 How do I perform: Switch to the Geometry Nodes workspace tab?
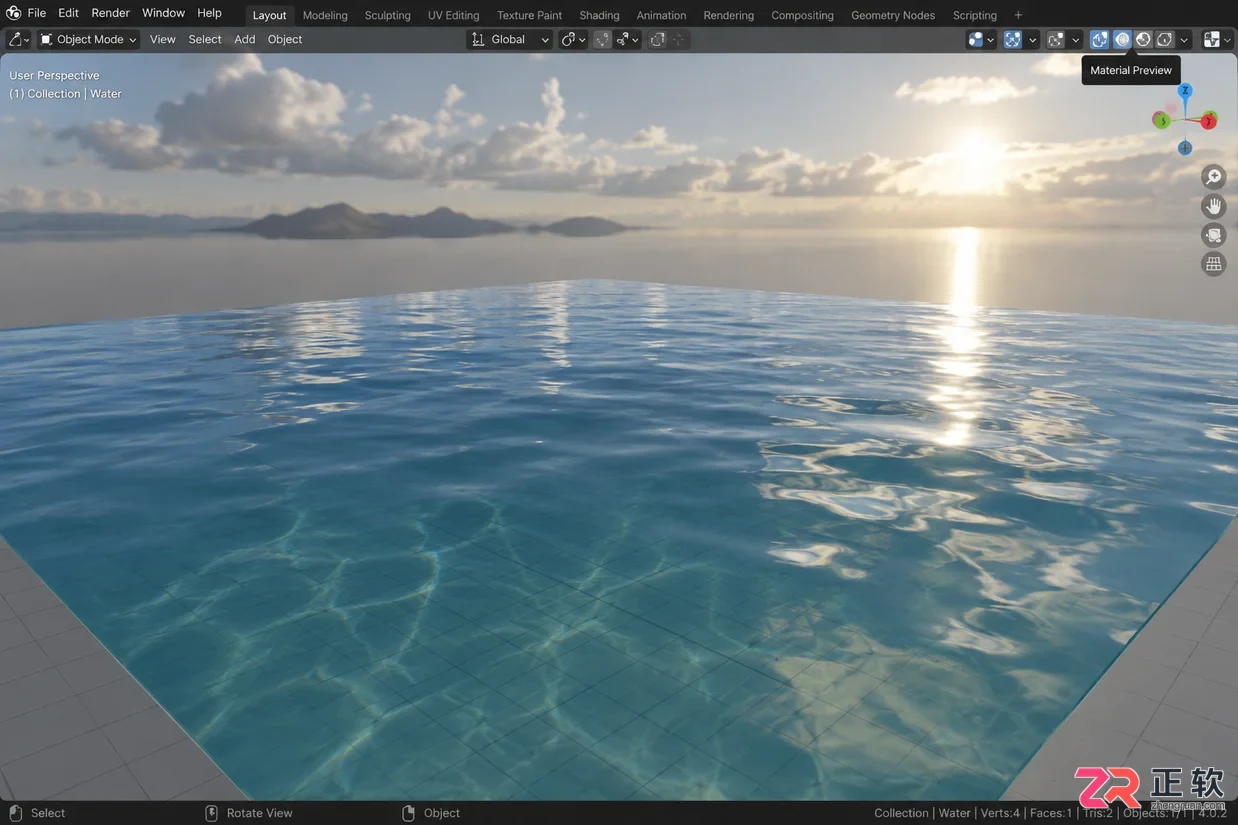[x=893, y=15]
